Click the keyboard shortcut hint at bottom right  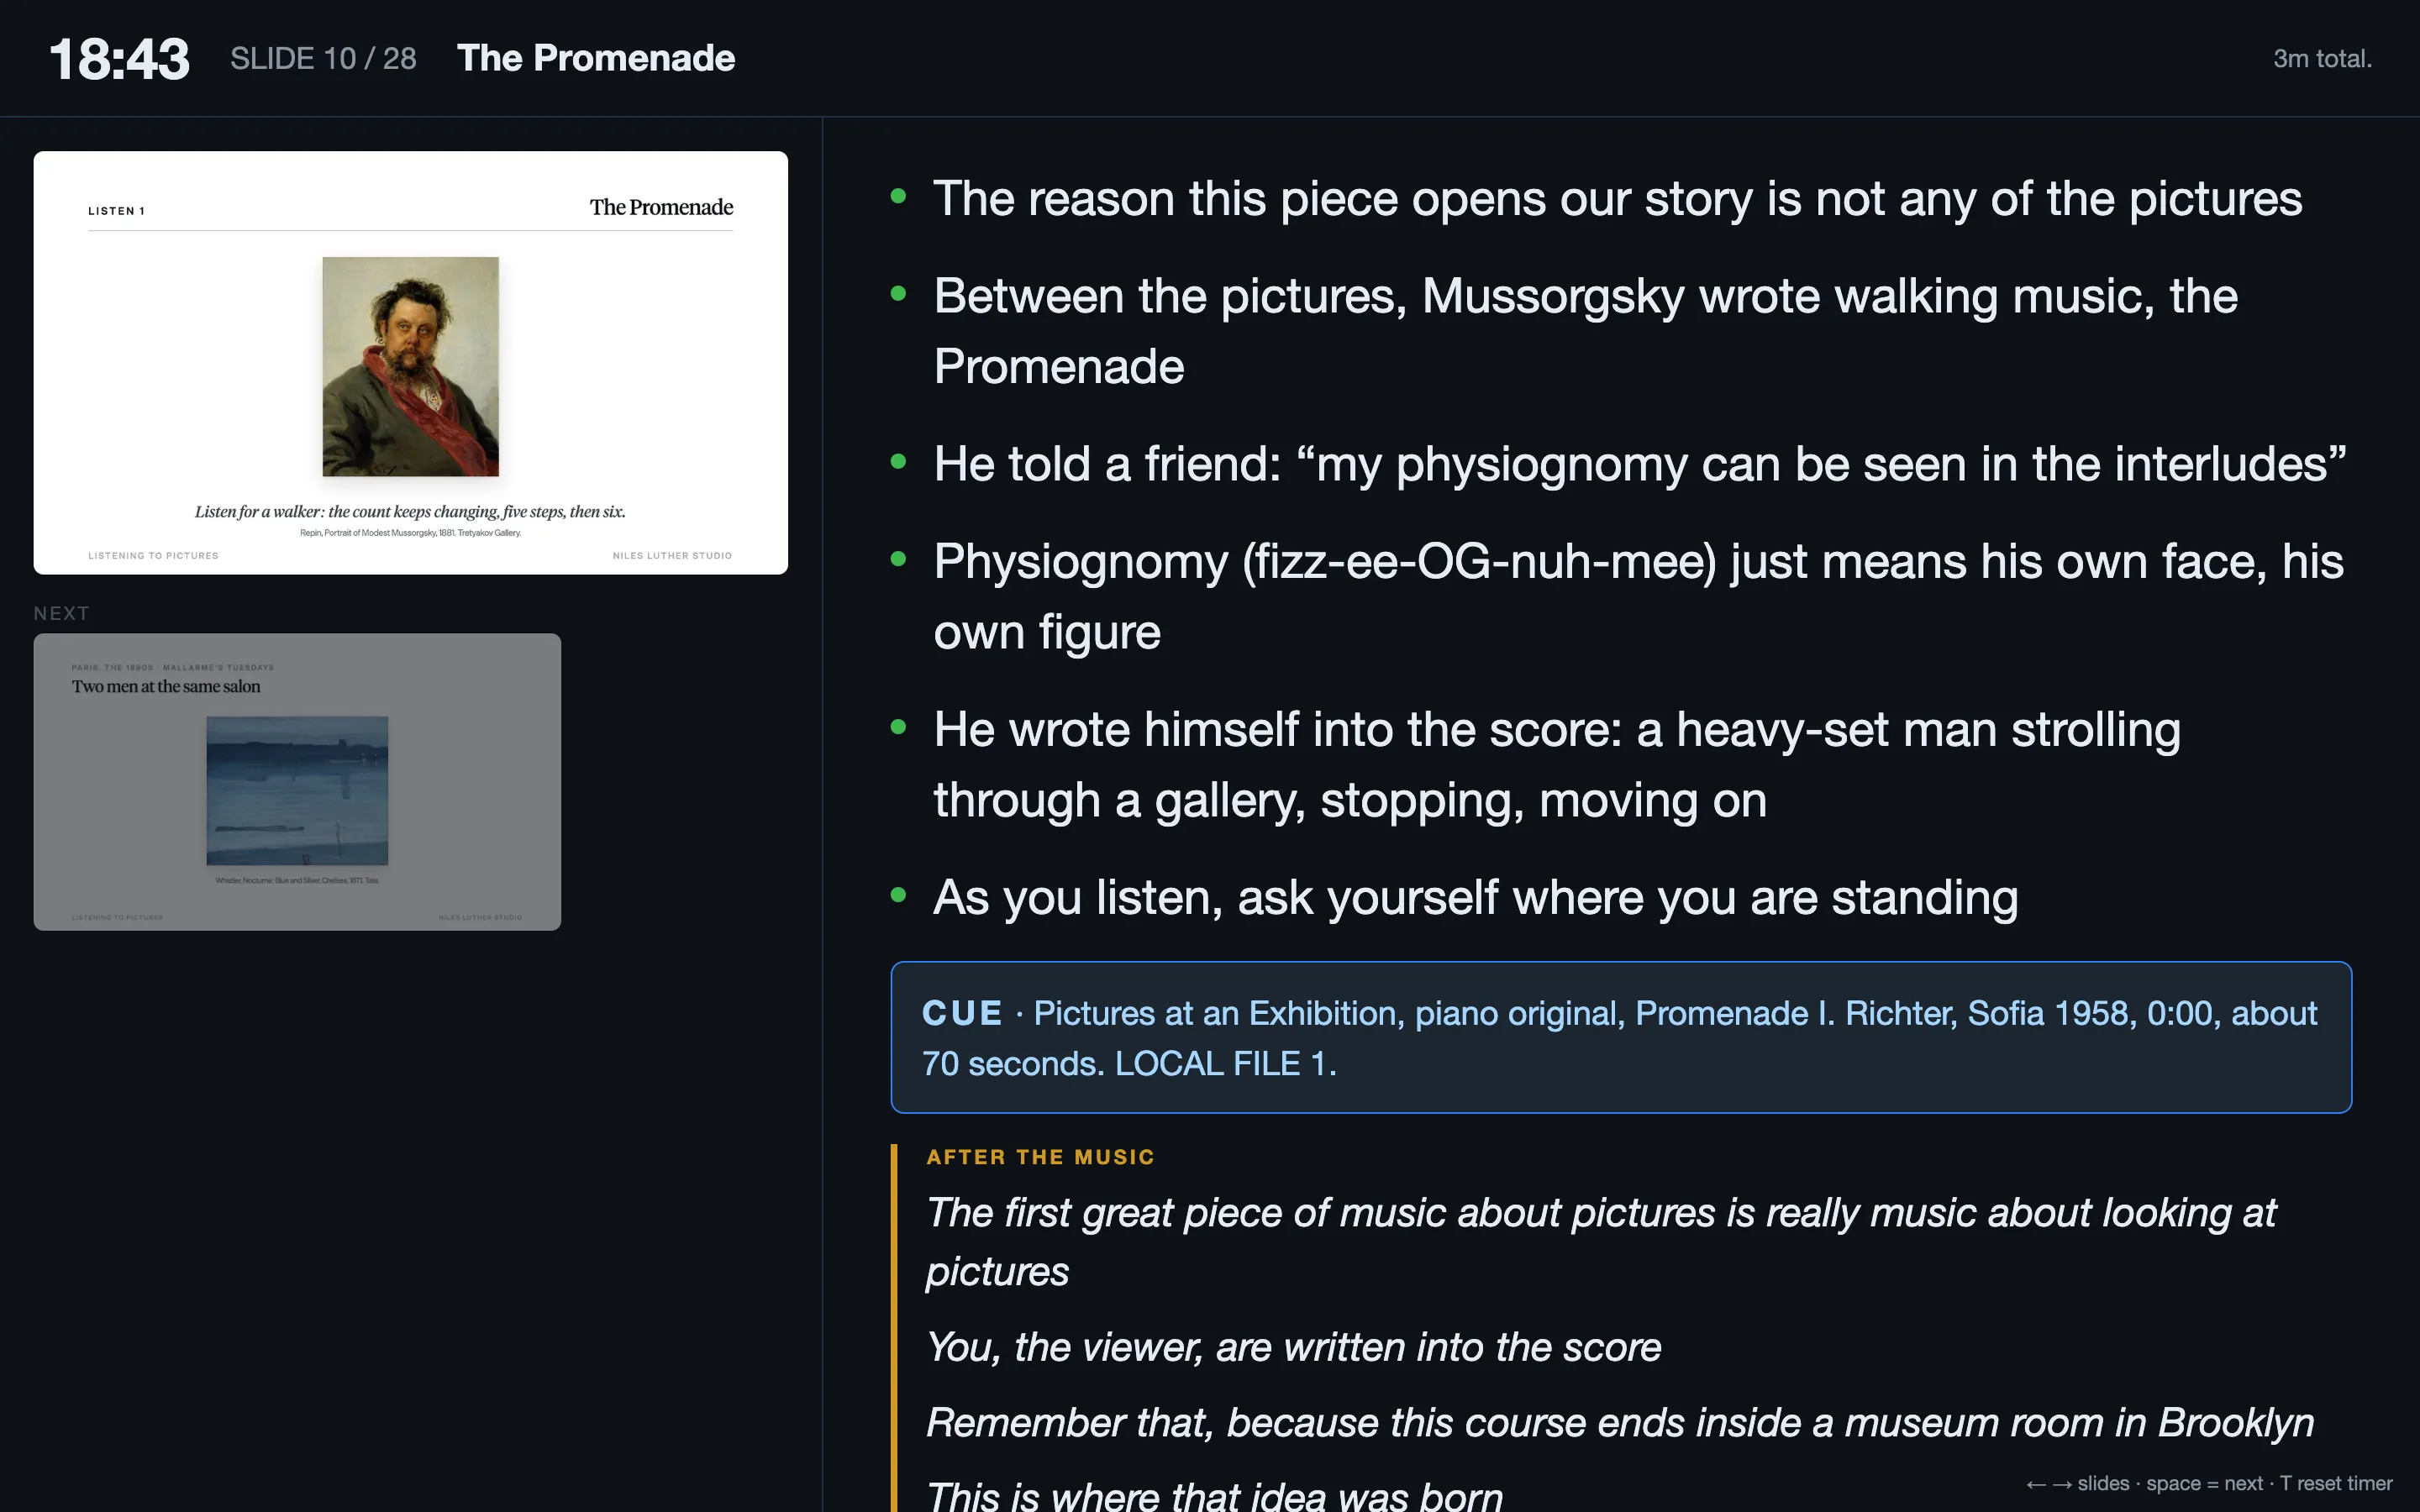(x=2208, y=1483)
